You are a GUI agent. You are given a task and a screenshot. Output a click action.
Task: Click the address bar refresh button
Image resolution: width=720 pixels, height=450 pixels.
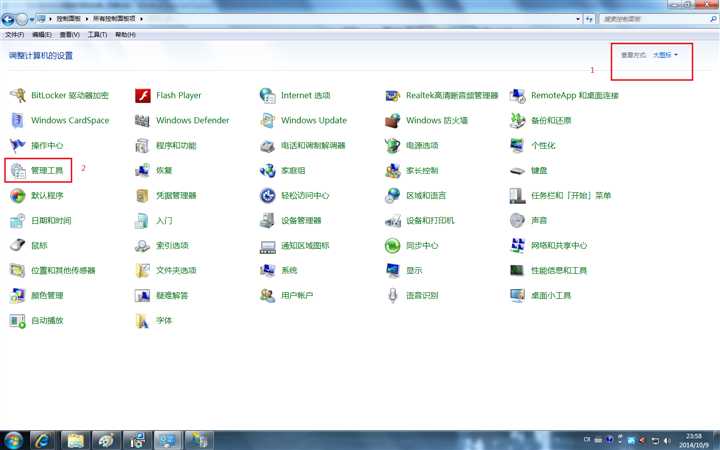589,19
